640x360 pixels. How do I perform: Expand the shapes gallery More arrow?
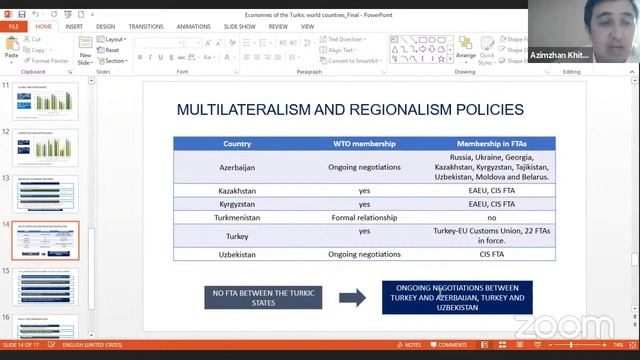click(x=450, y=59)
